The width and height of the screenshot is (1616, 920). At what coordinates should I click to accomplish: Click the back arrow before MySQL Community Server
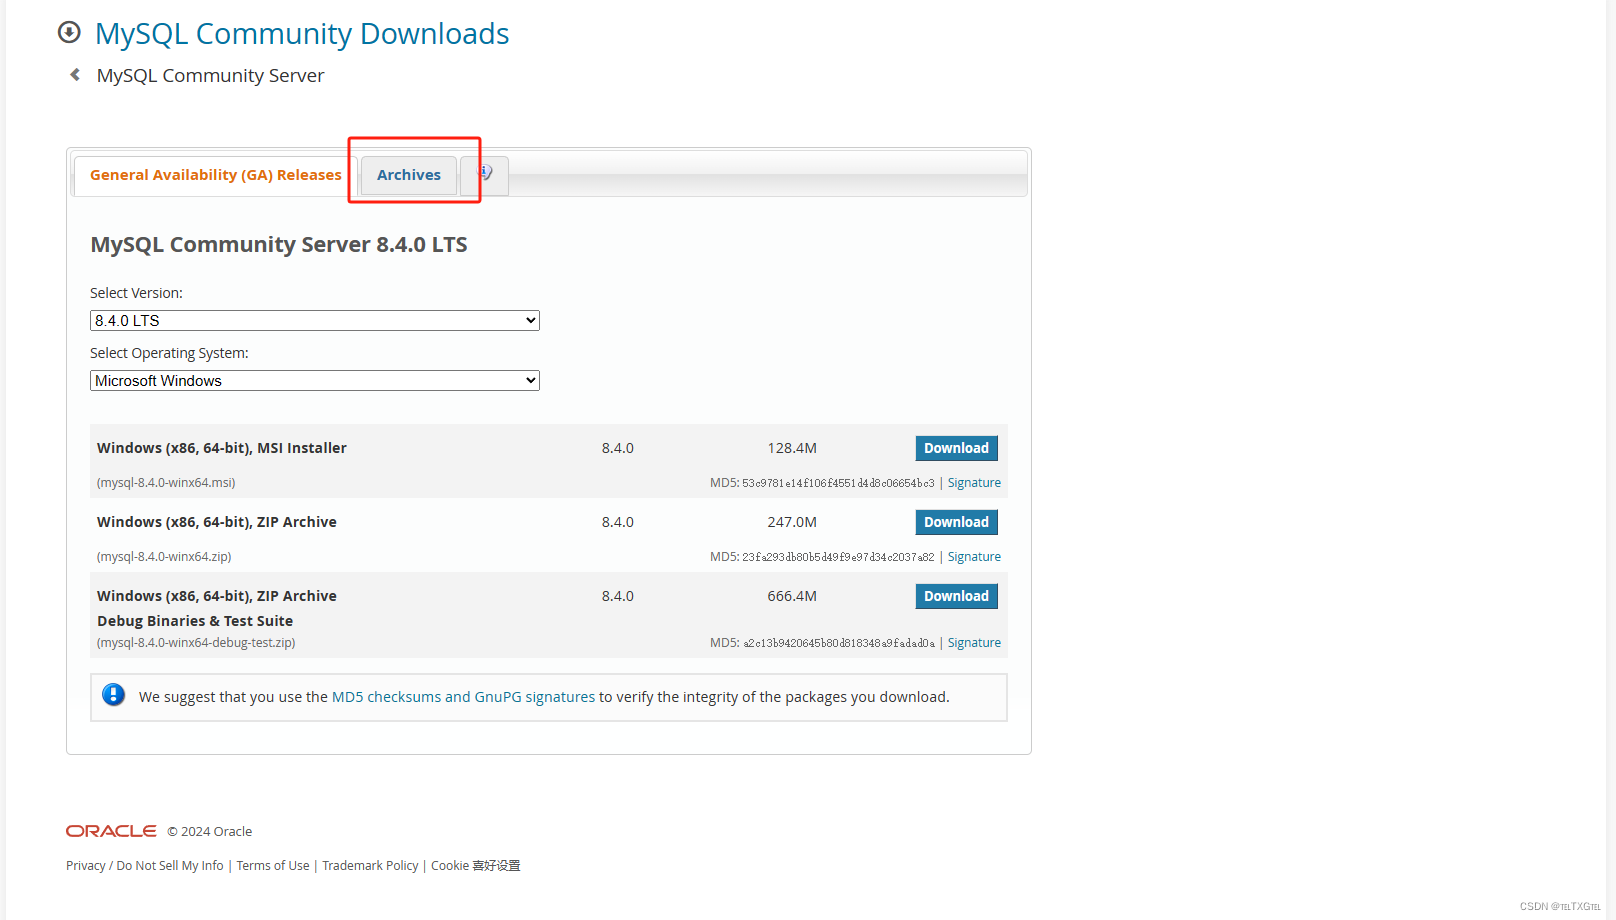(x=75, y=75)
